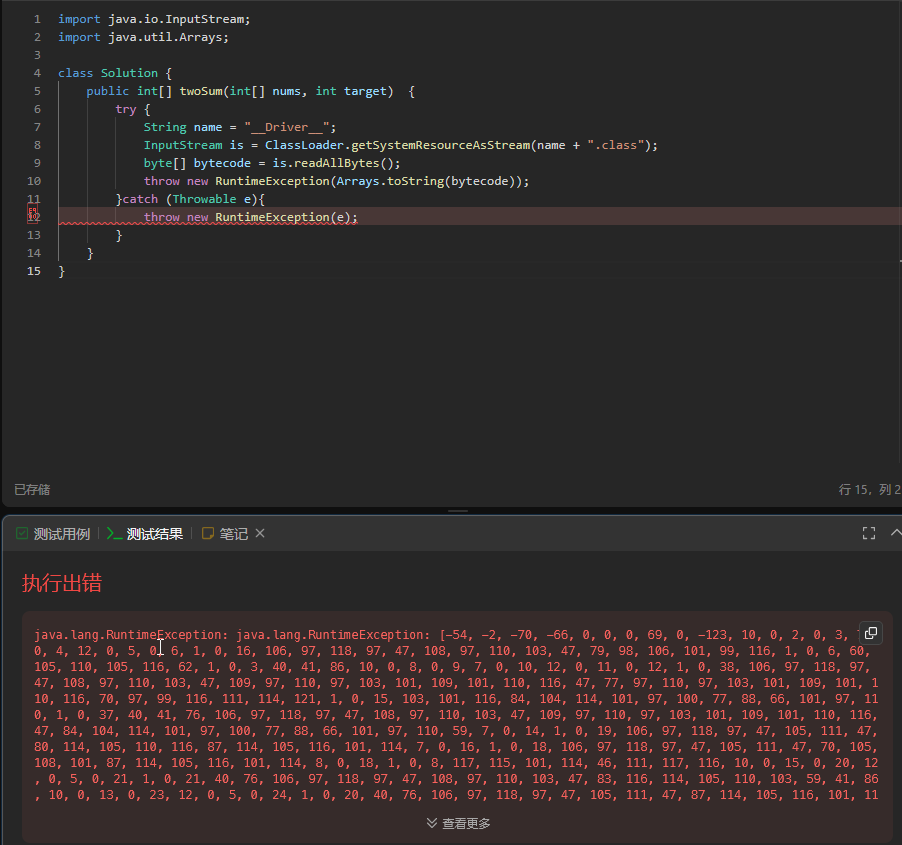Click the 已存储 saved status text
902x845 pixels.
pos(32,490)
